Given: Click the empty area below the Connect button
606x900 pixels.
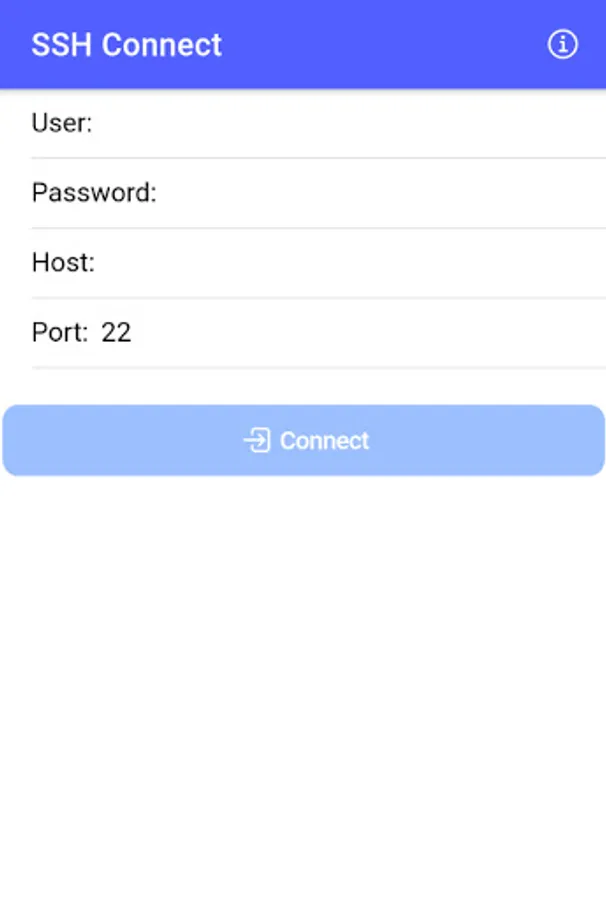Looking at the screenshot, I should (x=303, y=683).
